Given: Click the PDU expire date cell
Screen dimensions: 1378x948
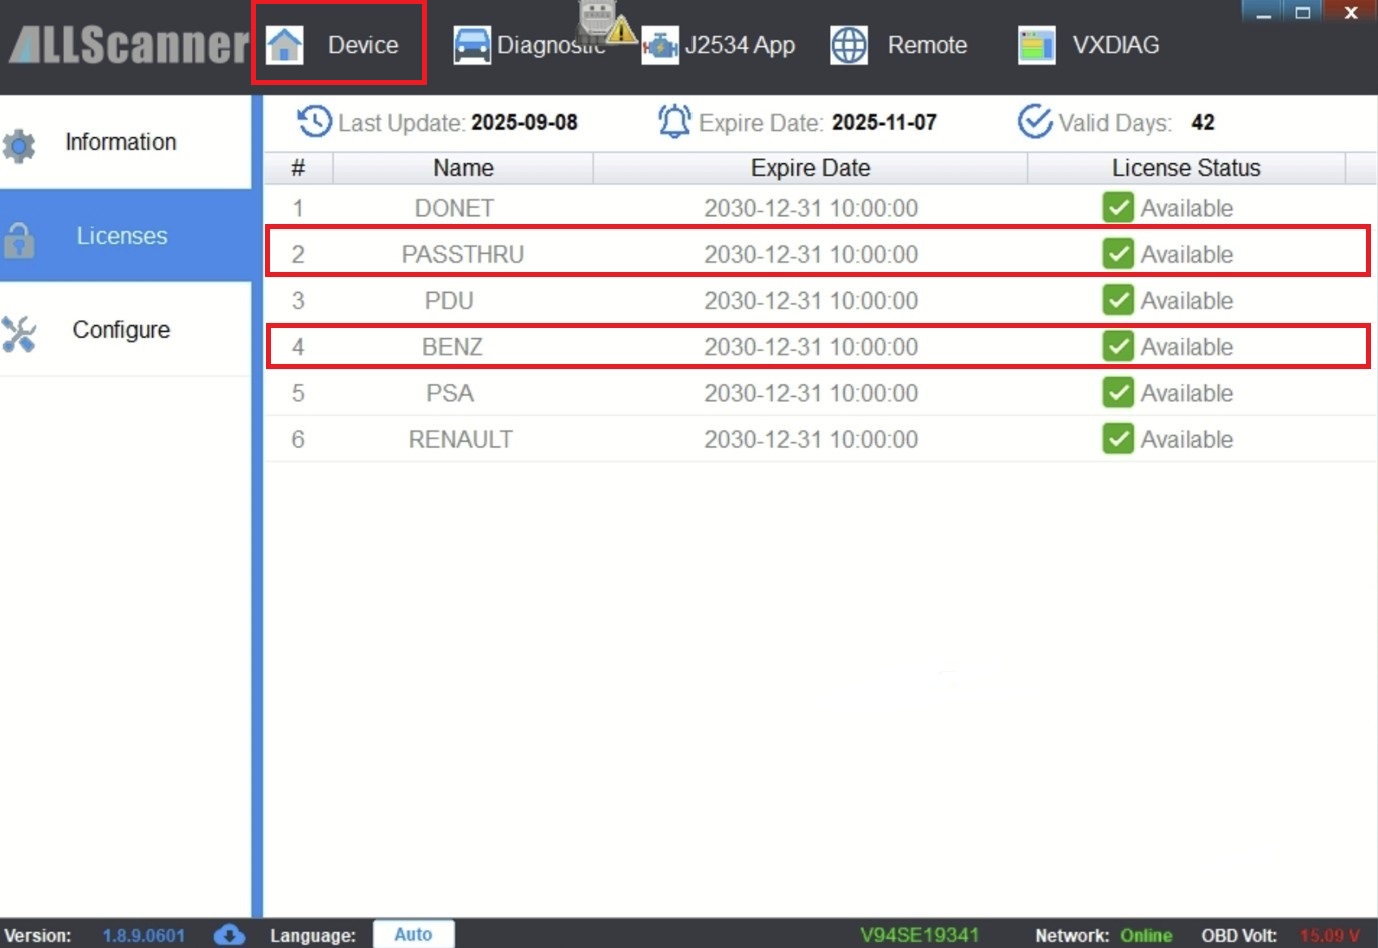Looking at the screenshot, I should pos(811,300).
